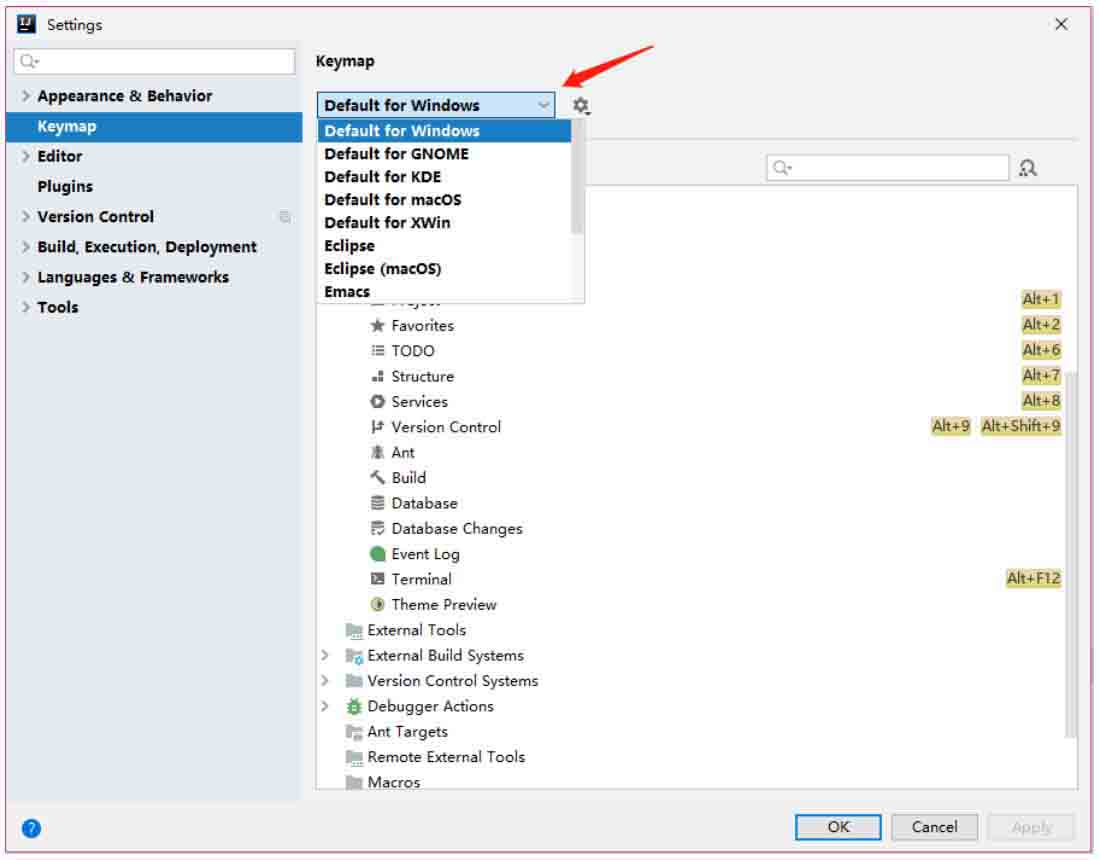Click the Services icon
The height and width of the screenshot is (860, 1099).
(x=377, y=402)
